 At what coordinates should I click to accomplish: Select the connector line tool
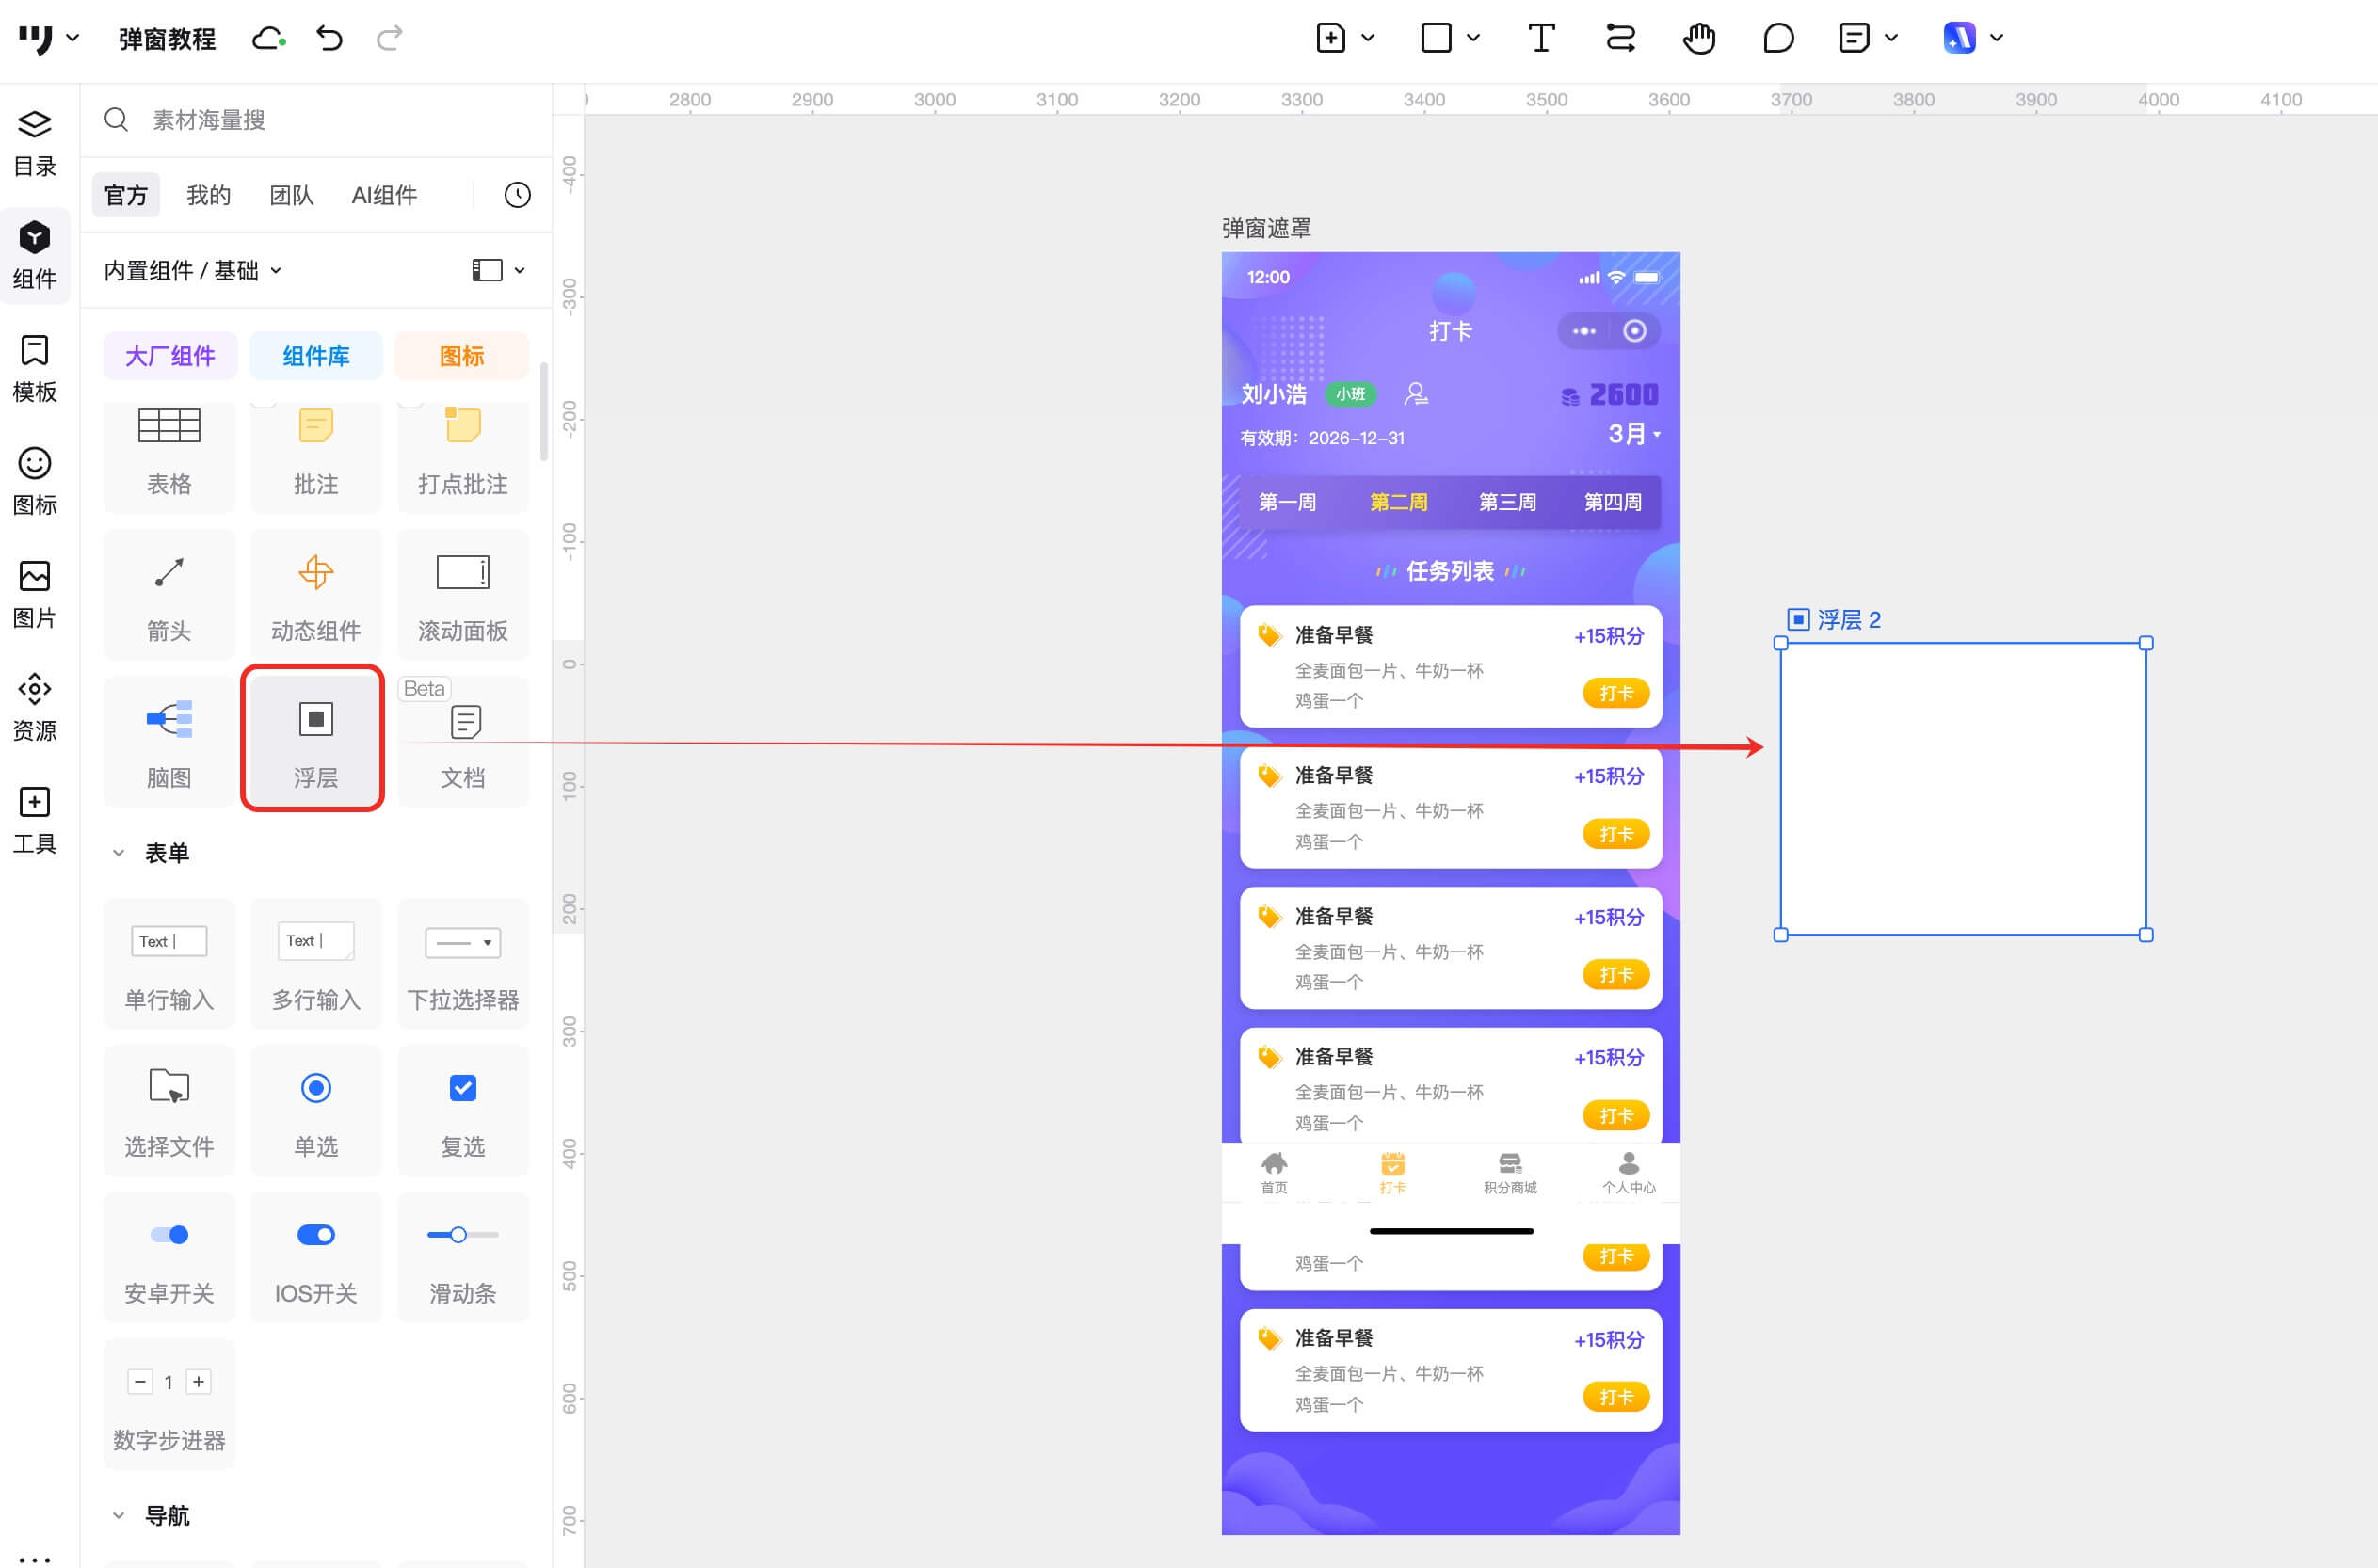click(x=1619, y=38)
